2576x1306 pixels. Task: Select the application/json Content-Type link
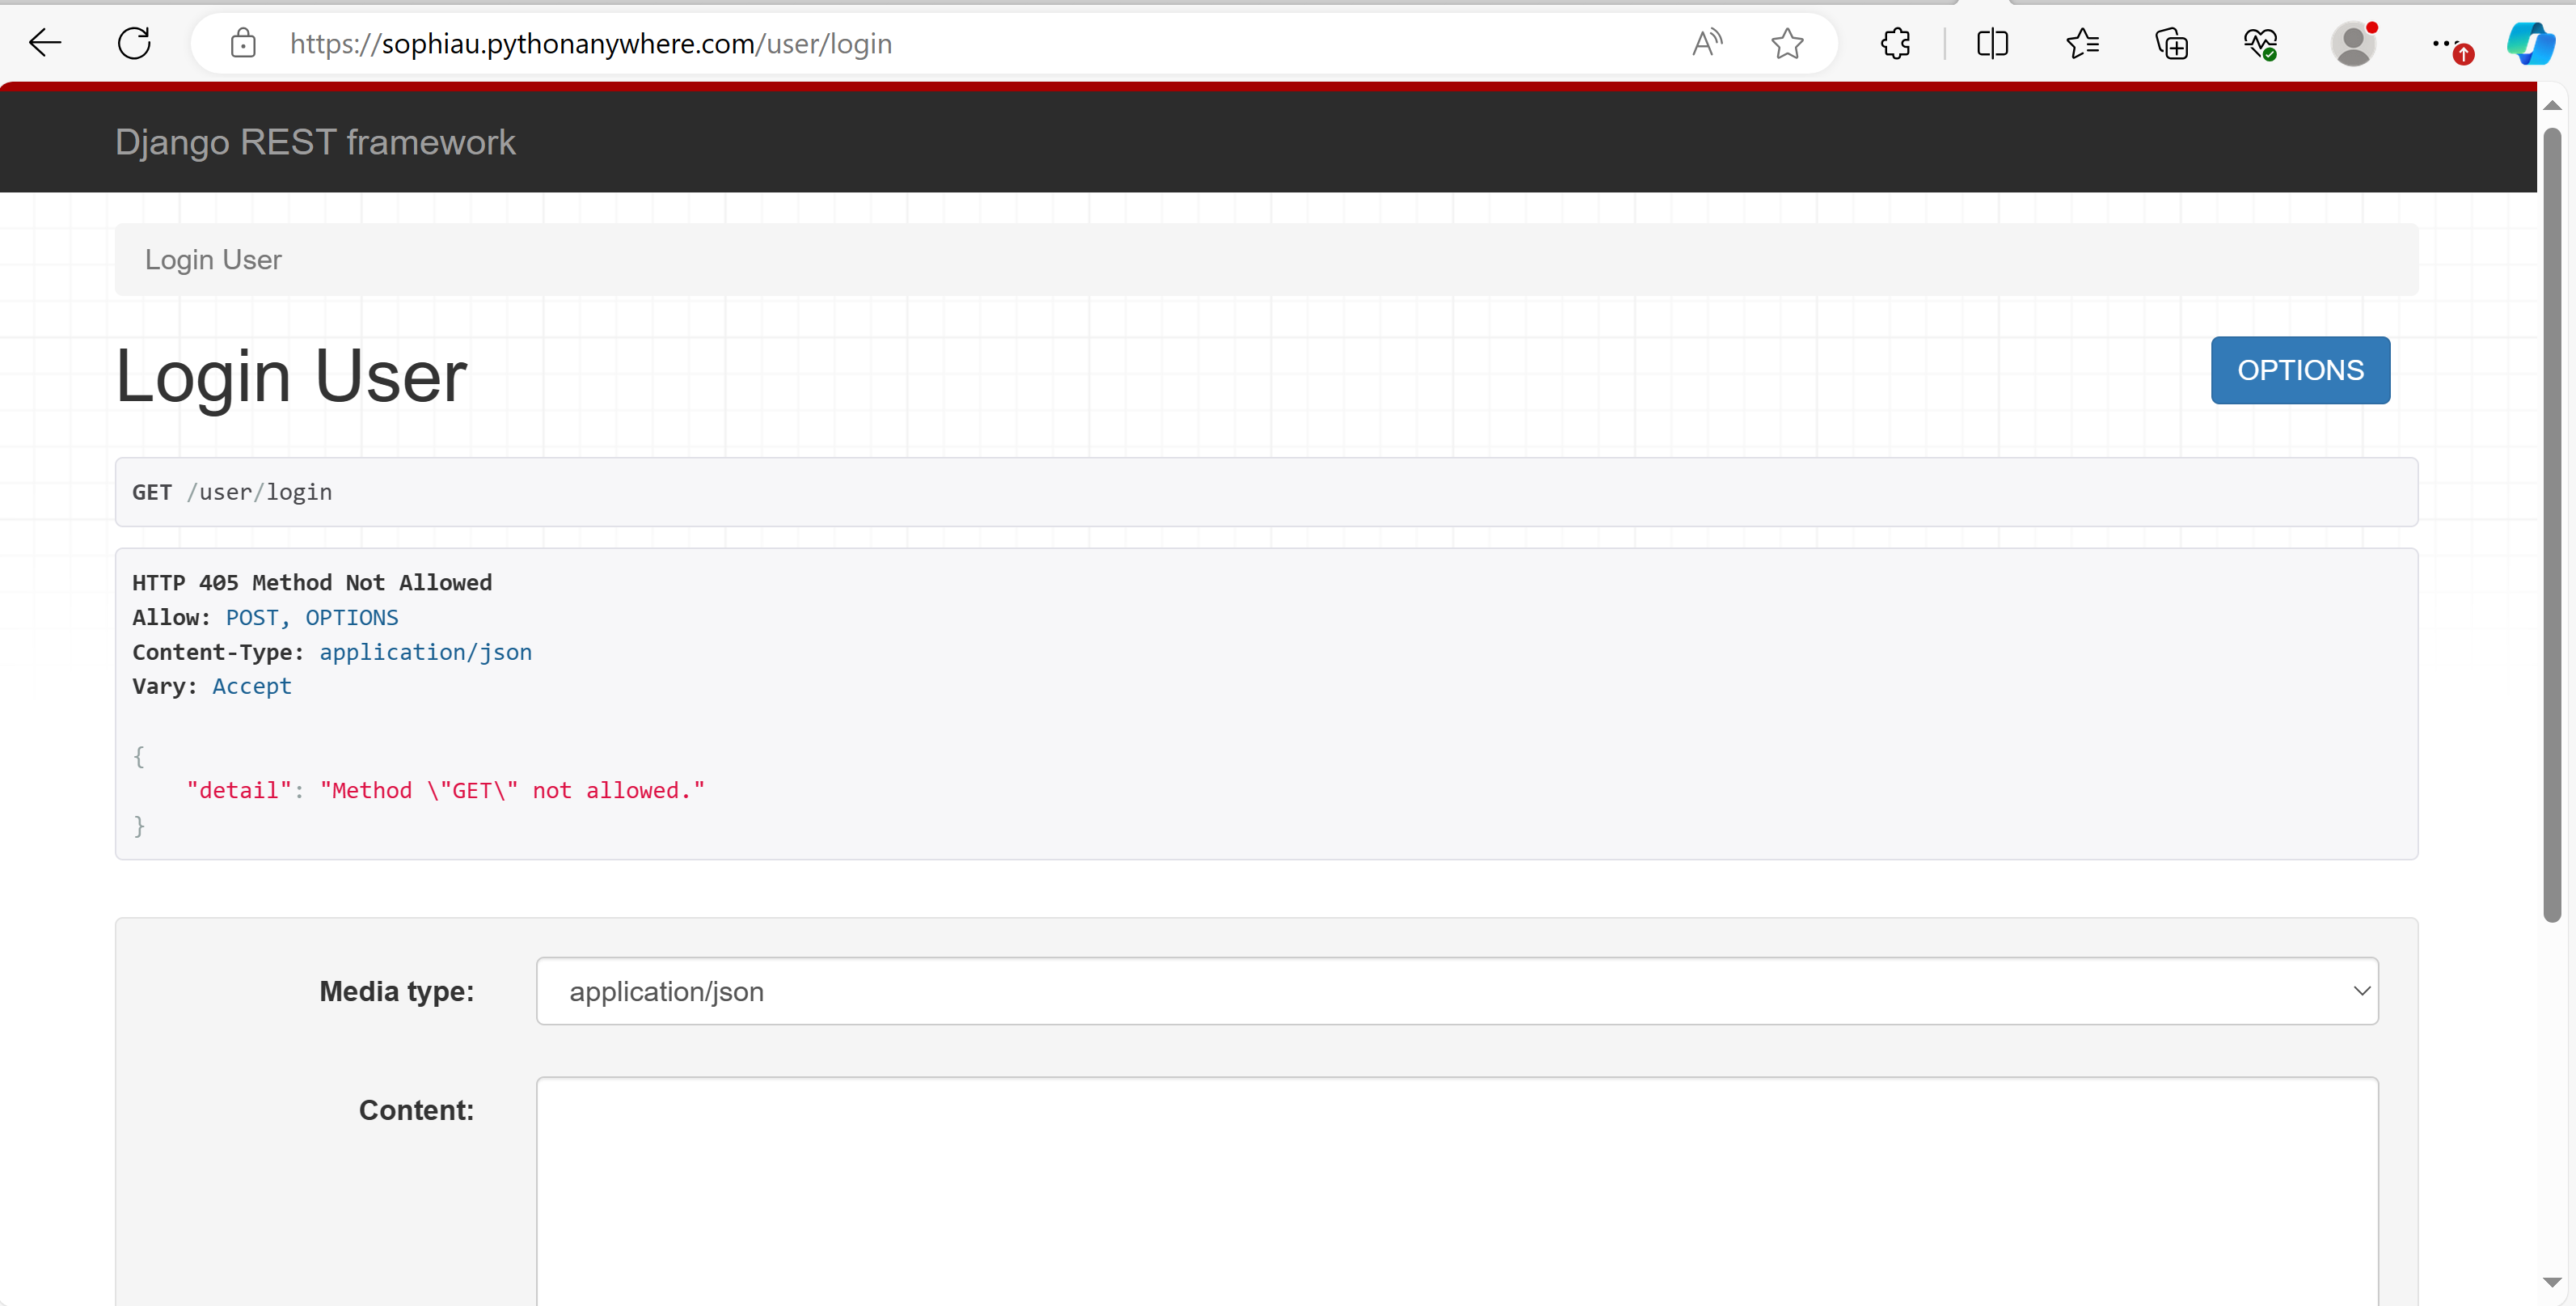425,651
